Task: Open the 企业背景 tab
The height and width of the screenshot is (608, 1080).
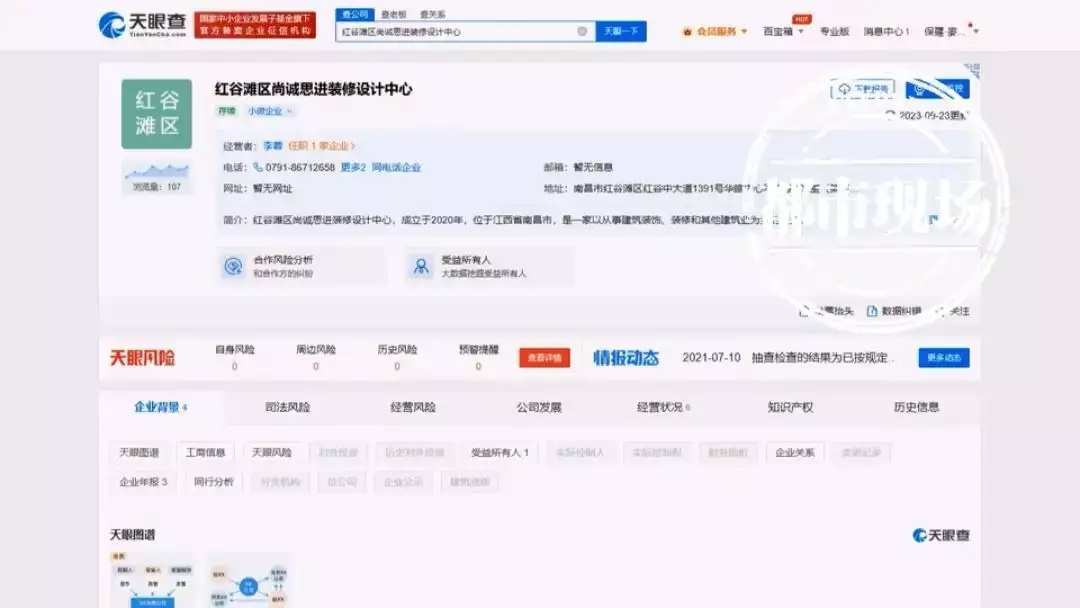Action: (160, 407)
